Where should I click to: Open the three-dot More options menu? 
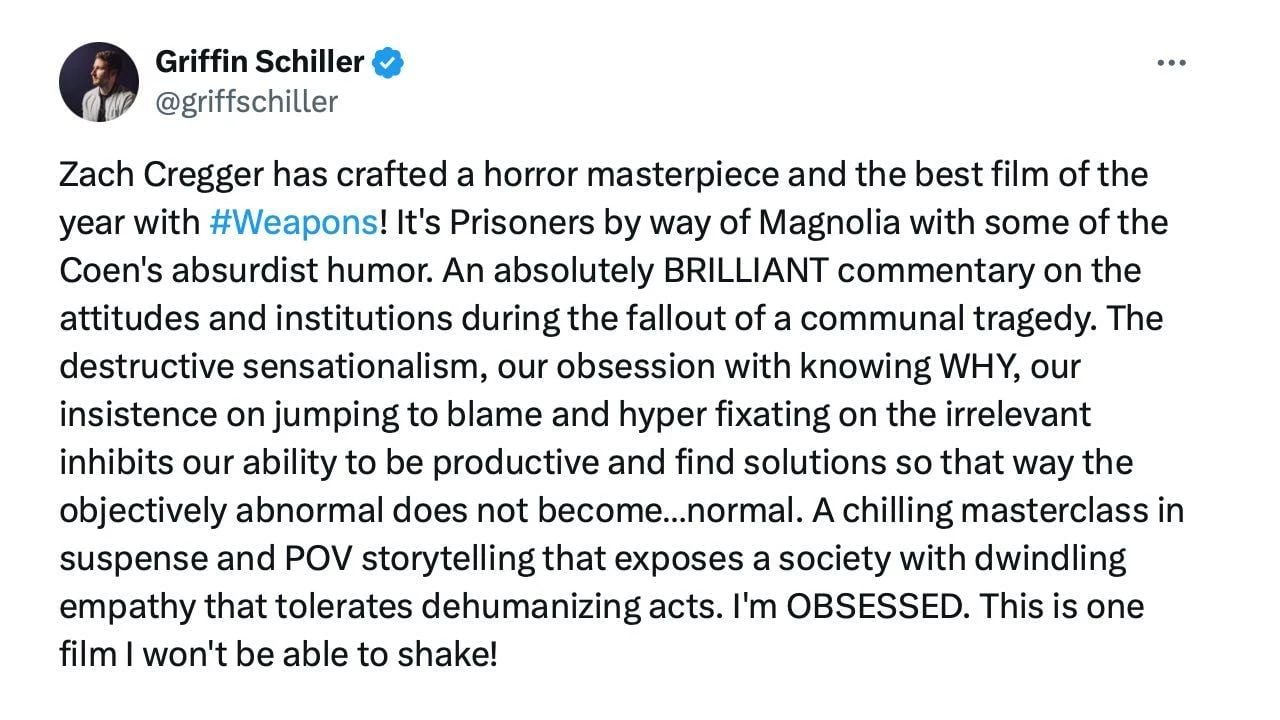click(1170, 63)
